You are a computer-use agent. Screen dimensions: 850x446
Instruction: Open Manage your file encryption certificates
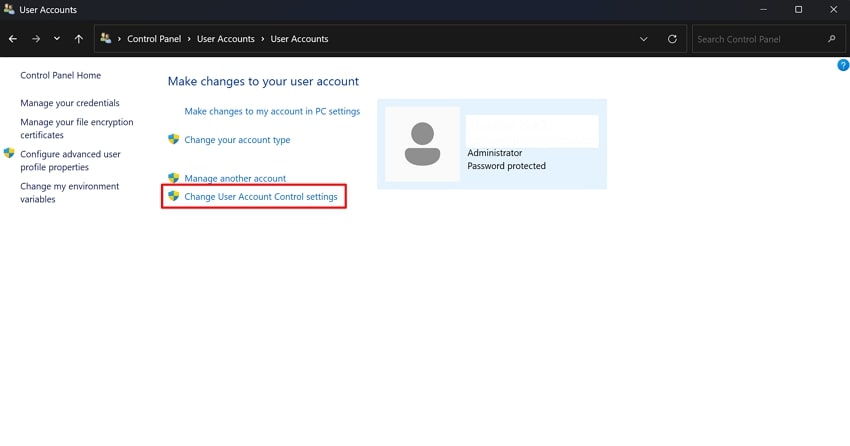(x=76, y=128)
